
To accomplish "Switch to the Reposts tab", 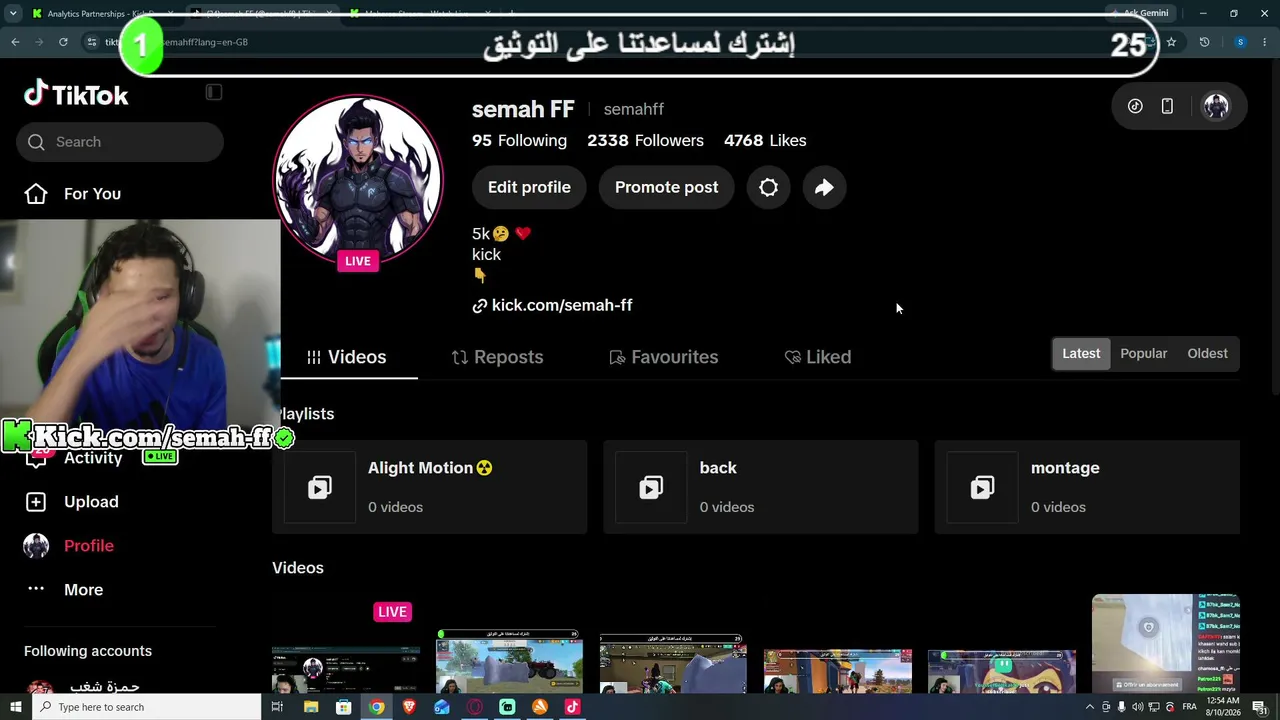I will (x=497, y=357).
